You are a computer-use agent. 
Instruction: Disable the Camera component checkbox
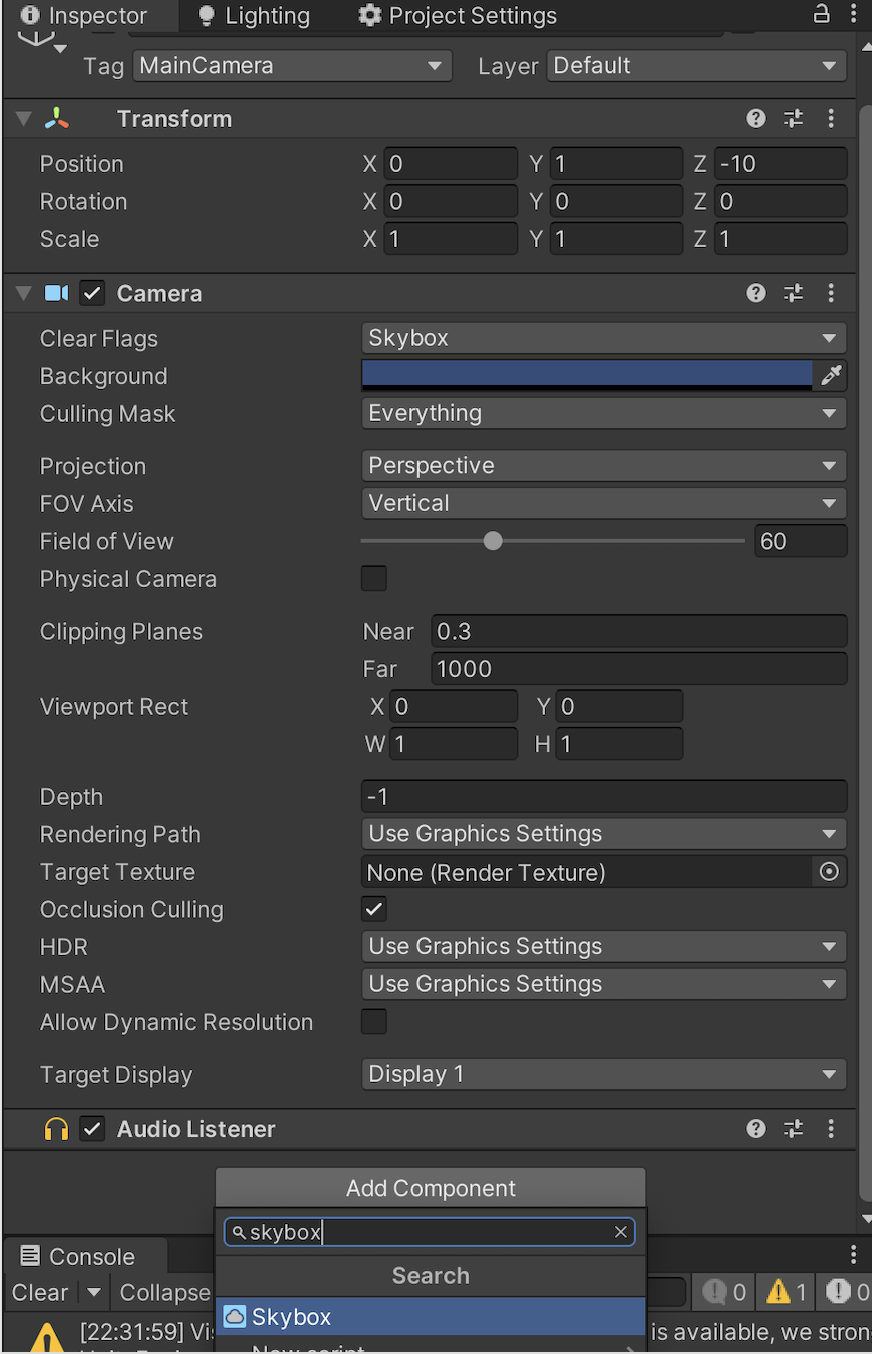click(93, 293)
